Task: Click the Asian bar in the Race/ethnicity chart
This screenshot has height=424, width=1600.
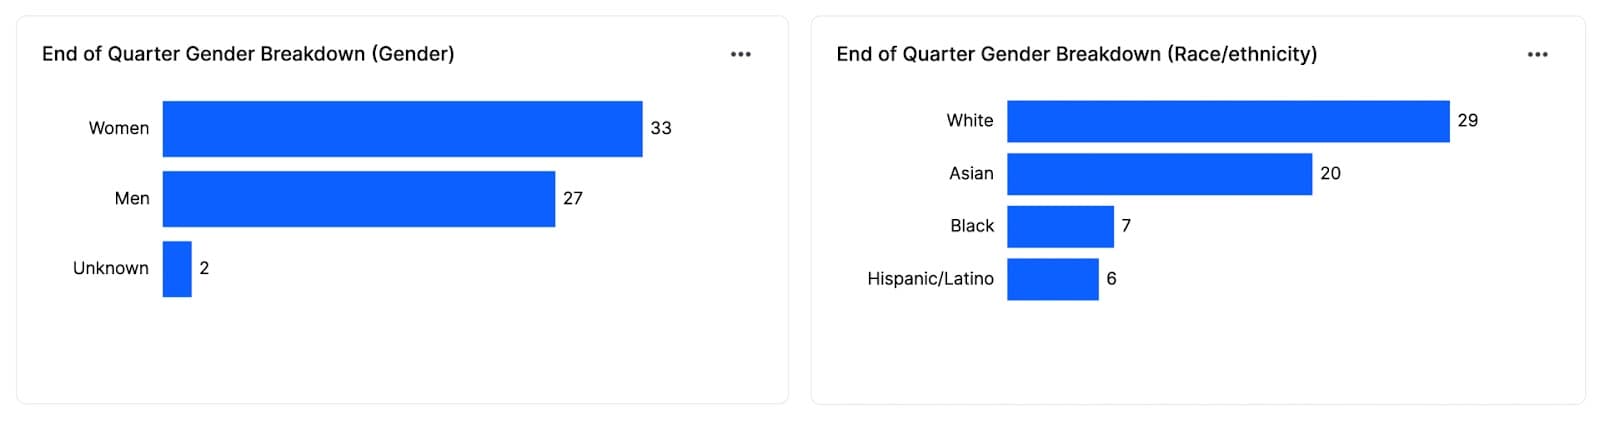Action: click(x=1159, y=174)
